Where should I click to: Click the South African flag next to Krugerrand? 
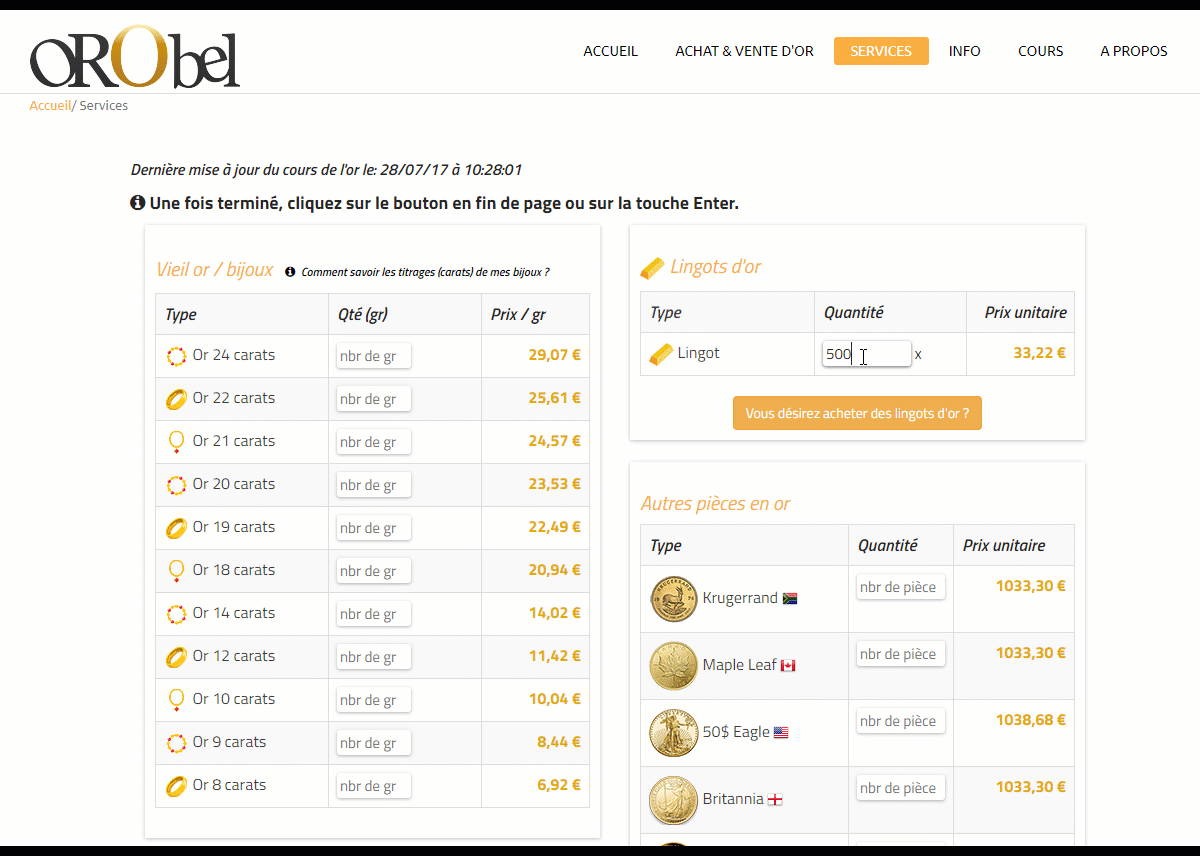click(x=790, y=599)
